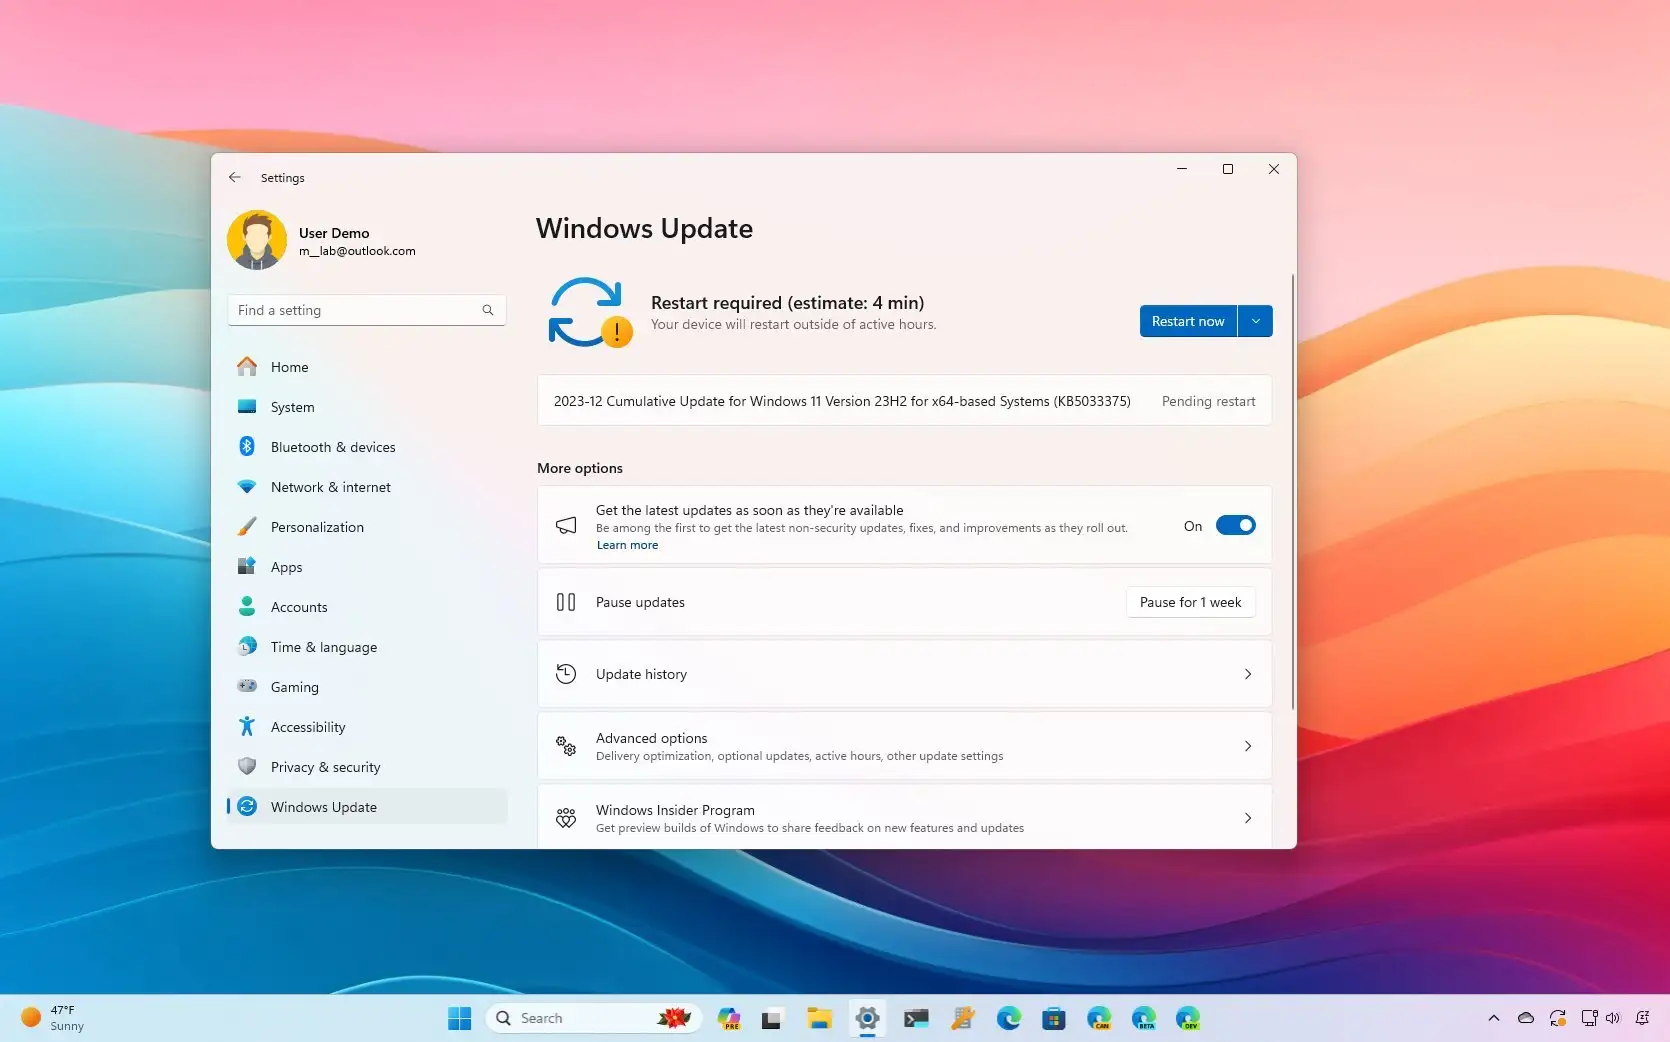Open the Restart now dropdown arrow

point(1255,321)
